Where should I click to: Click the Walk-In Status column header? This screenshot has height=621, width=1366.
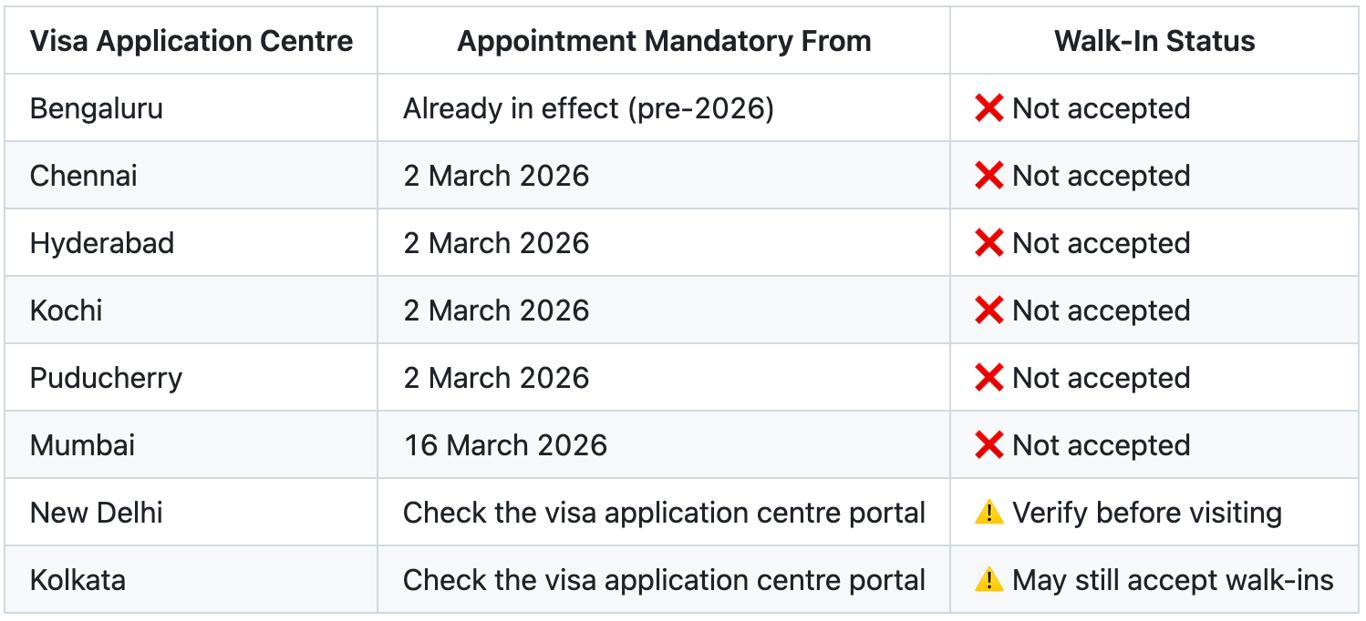(x=1154, y=41)
